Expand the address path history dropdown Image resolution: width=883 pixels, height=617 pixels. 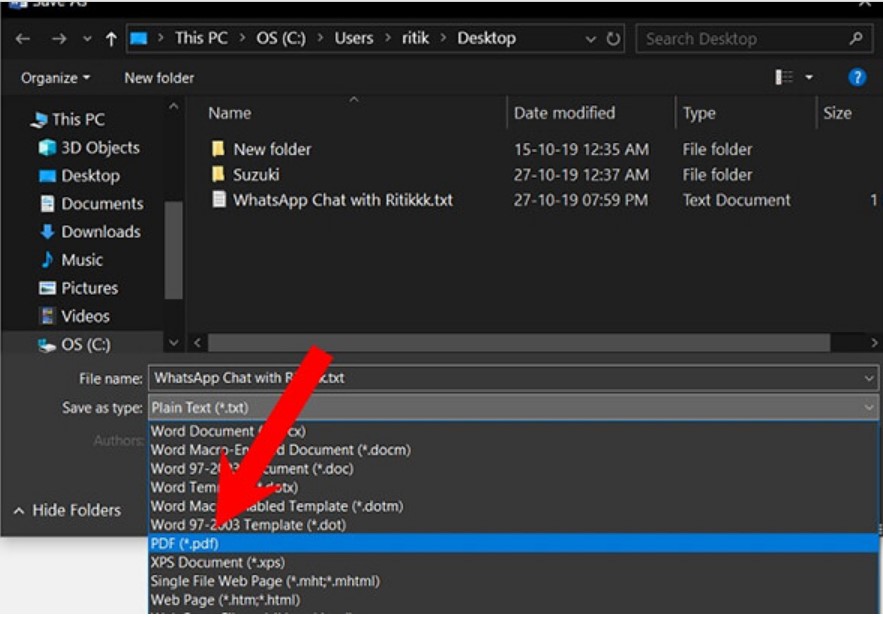(591, 40)
